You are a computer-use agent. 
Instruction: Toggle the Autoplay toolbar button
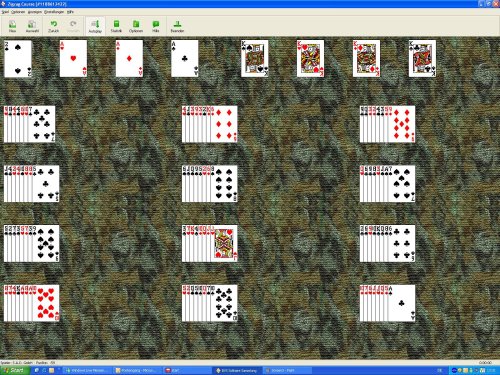click(95, 26)
